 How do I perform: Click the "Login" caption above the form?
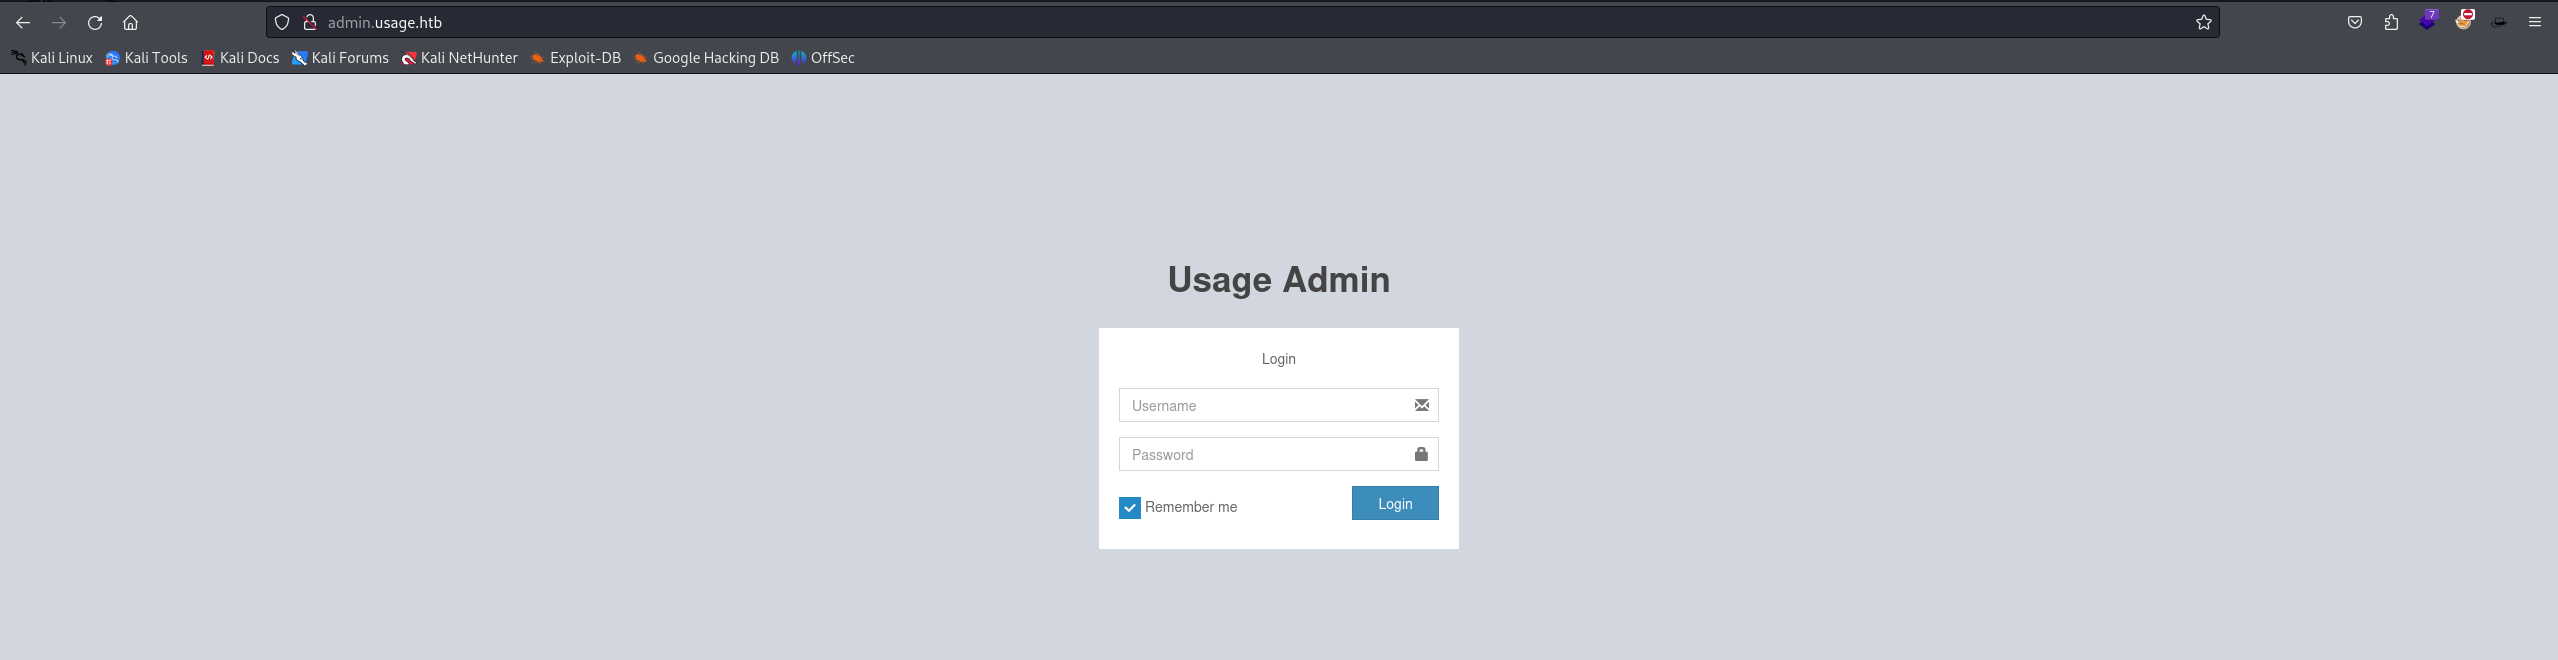pos(1278,359)
